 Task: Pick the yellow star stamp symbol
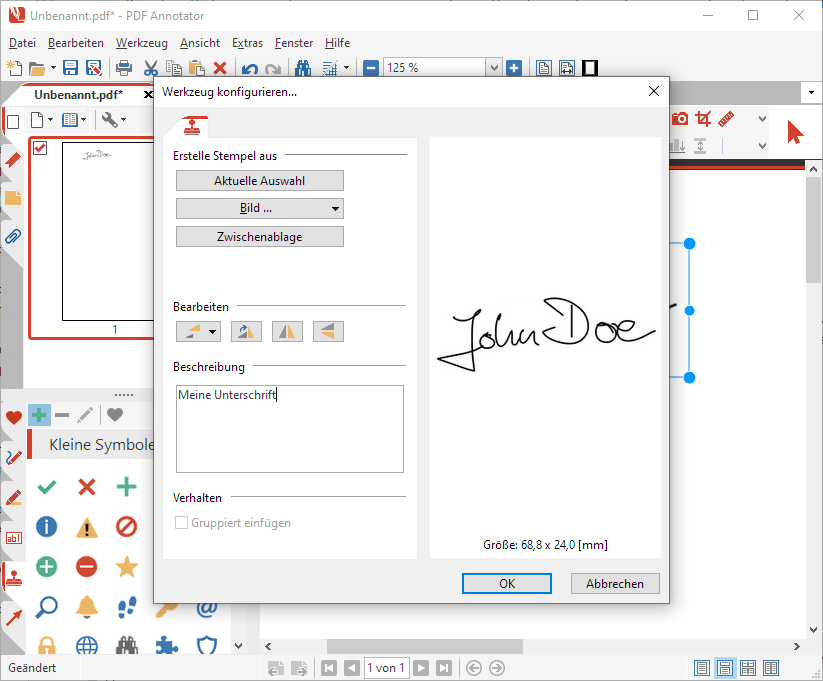126,567
